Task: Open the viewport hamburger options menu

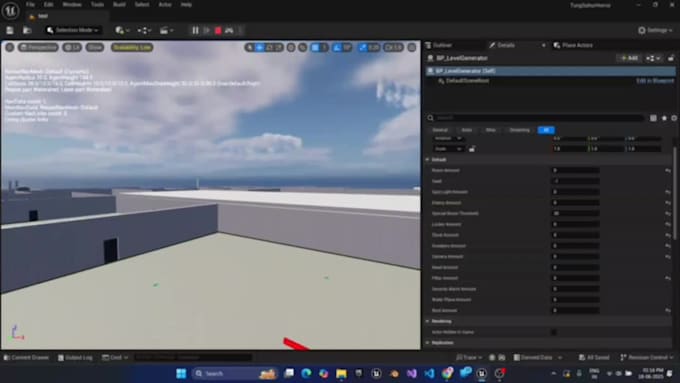Action: [9, 47]
